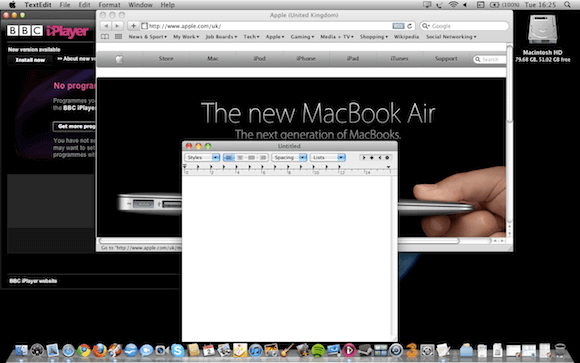This screenshot has width=580, height=363.
Task: Click the Wi-Fi status icon
Action: click(453, 5)
